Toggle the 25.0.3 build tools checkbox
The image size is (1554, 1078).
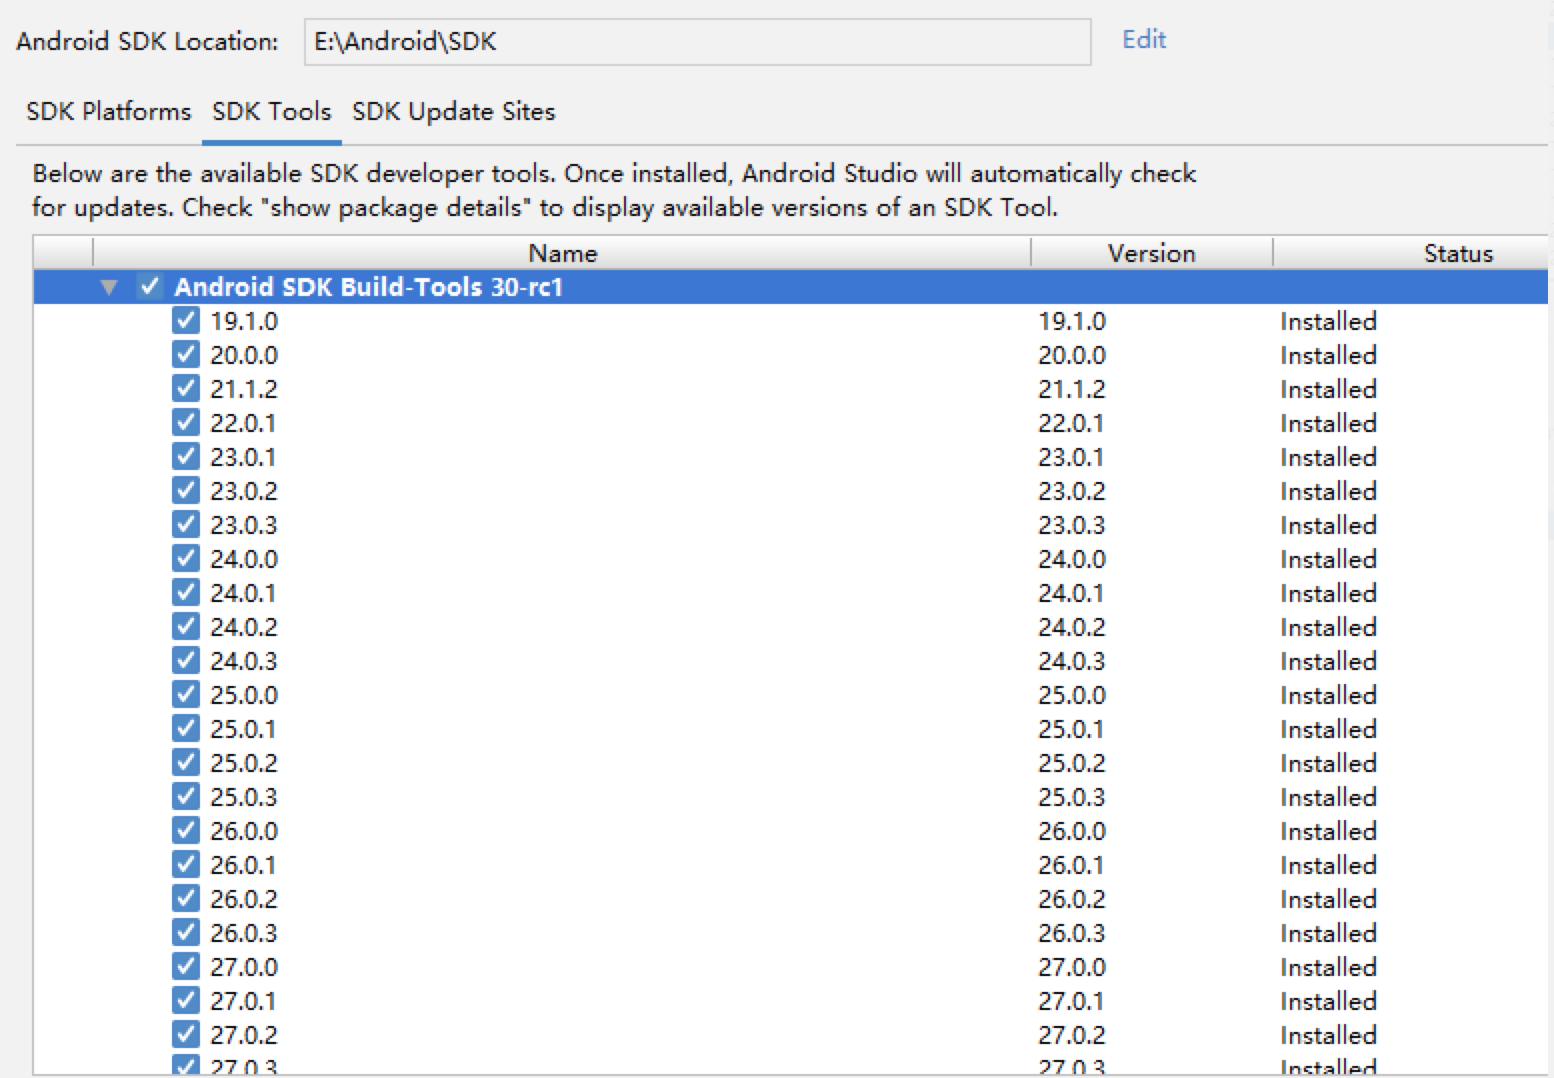coord(185,797)
